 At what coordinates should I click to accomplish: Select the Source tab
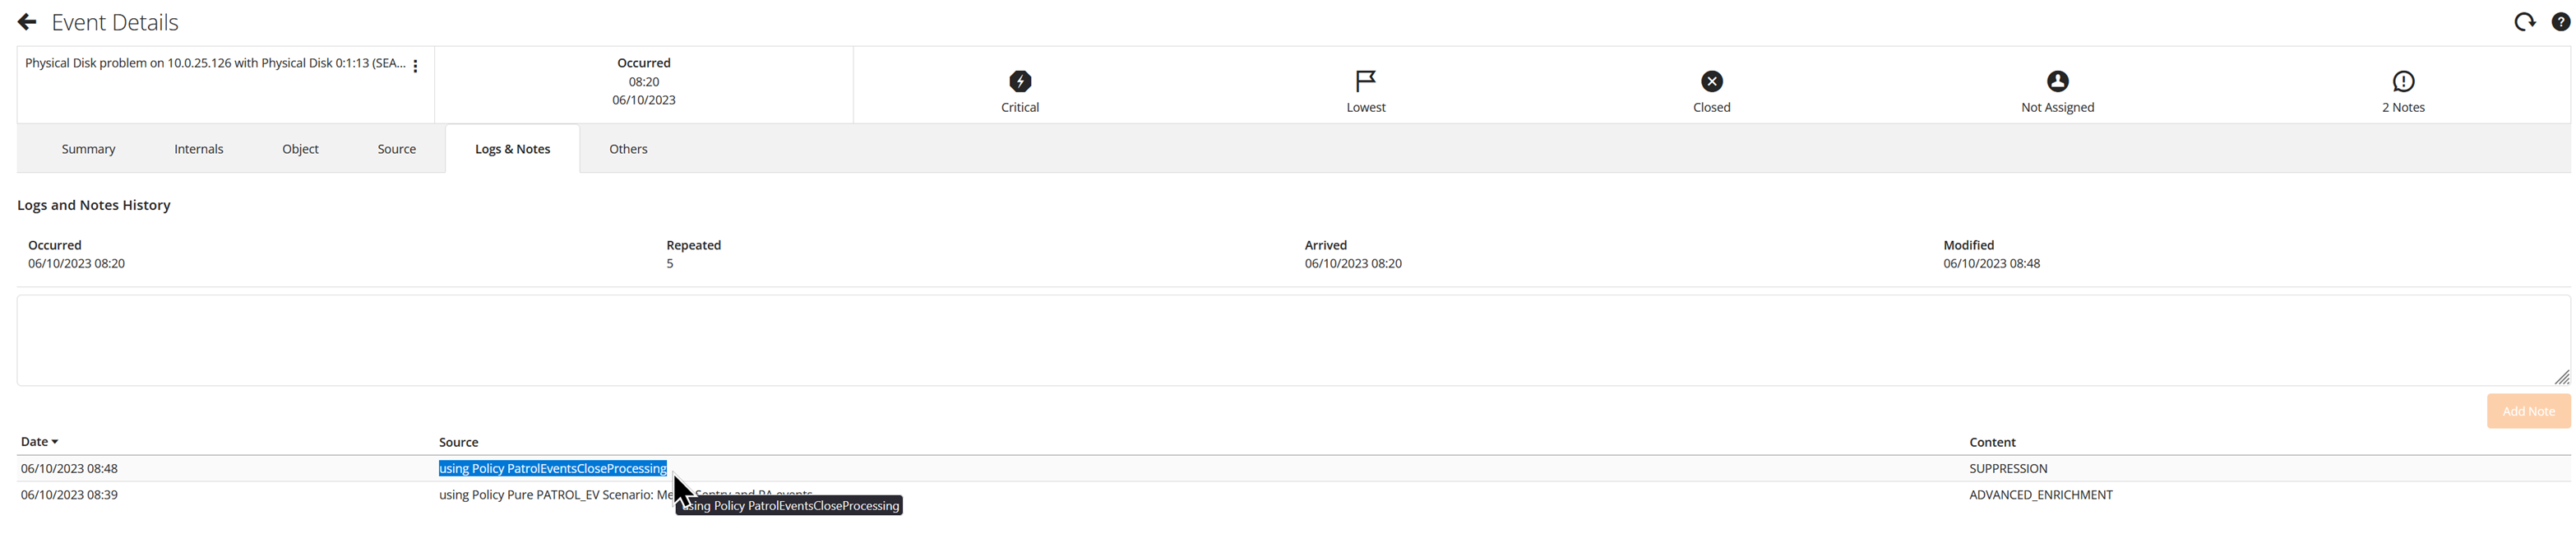click(396, 149)
